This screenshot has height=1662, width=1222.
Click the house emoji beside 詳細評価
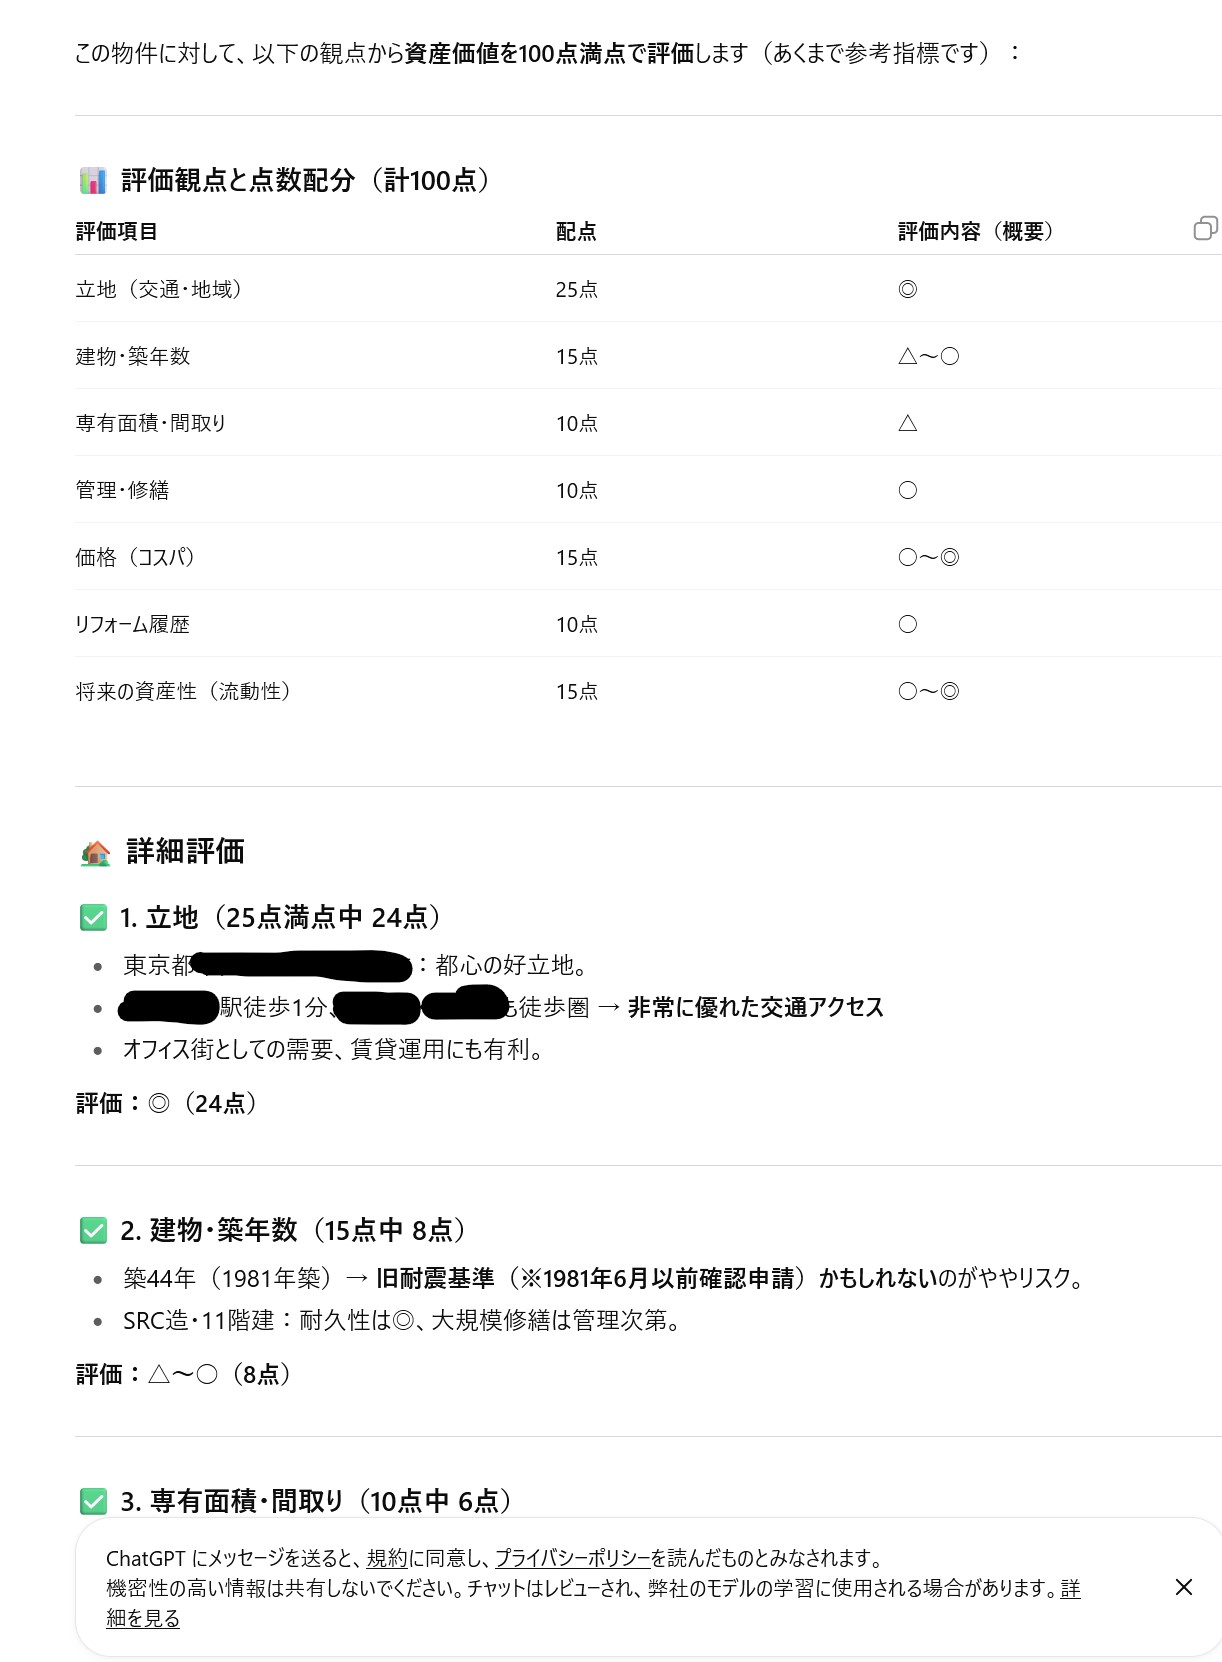tap(95, 853)
